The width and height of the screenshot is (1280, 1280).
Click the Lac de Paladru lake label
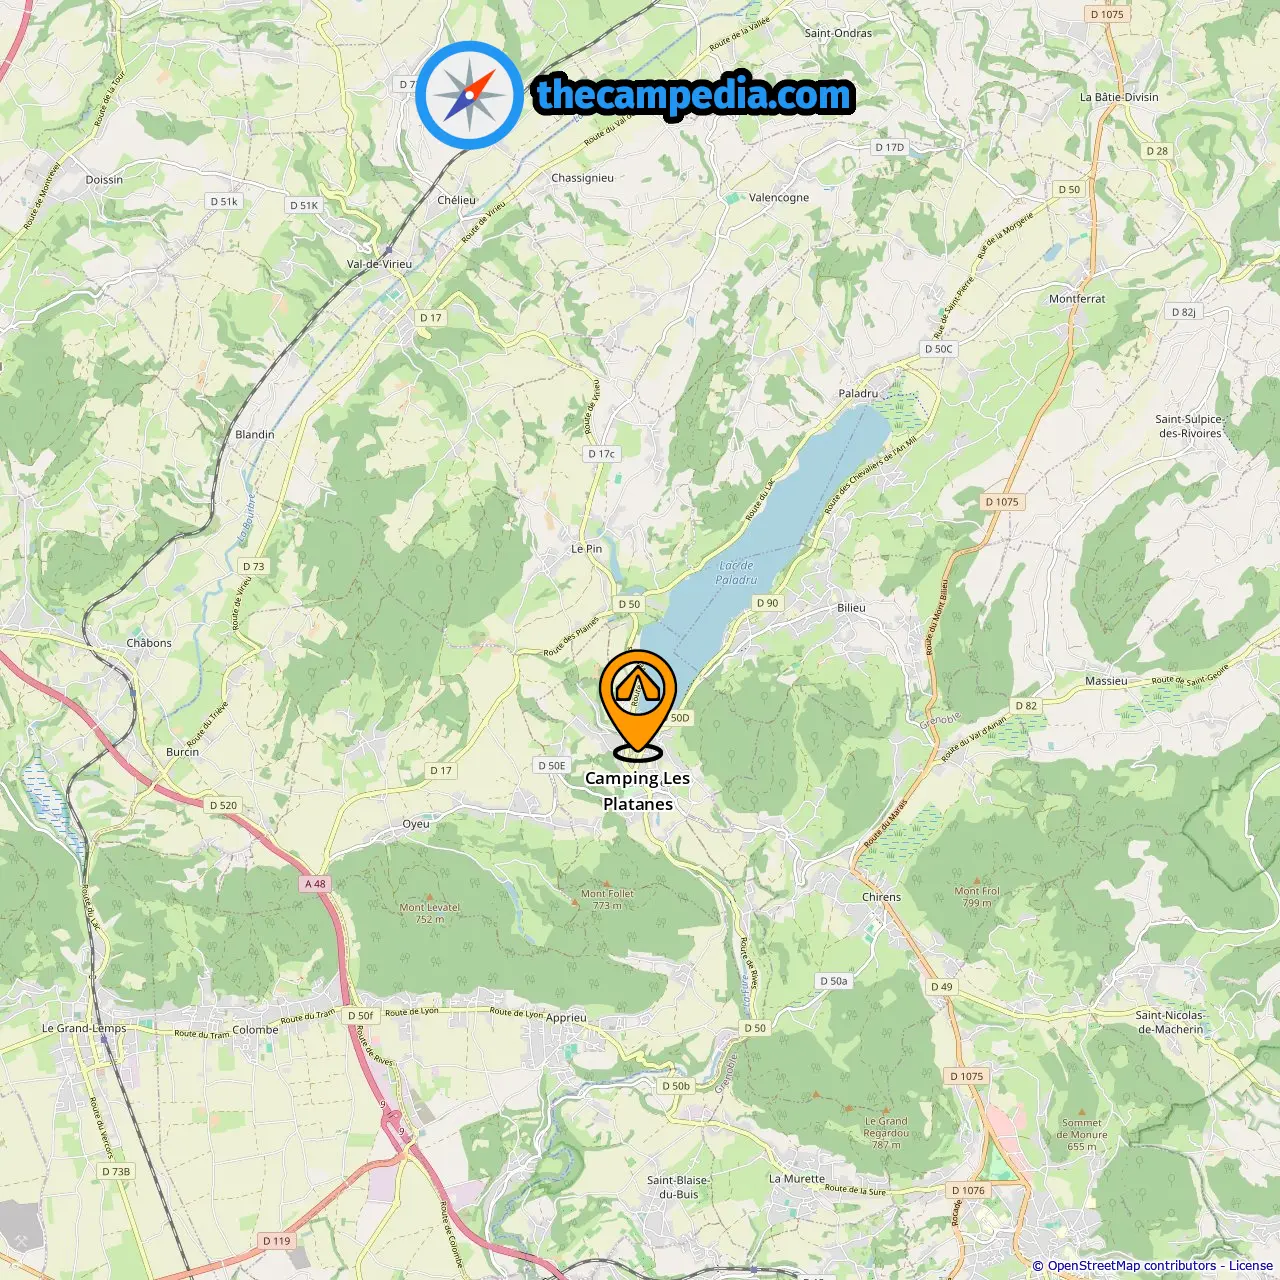pos(736,573)
